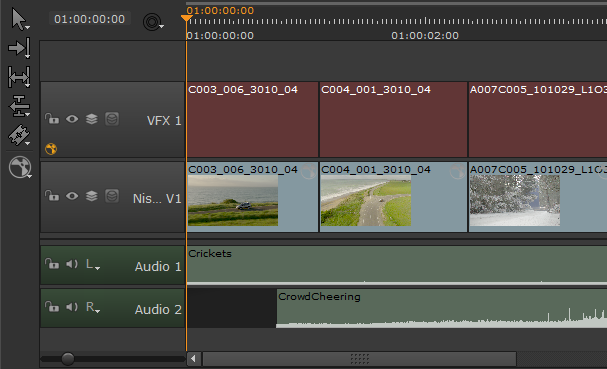Viewport: 607px width, 369px height.
Task: Lock the Audio 2 track
Action: pyautogui.click(x=52, y=307)
